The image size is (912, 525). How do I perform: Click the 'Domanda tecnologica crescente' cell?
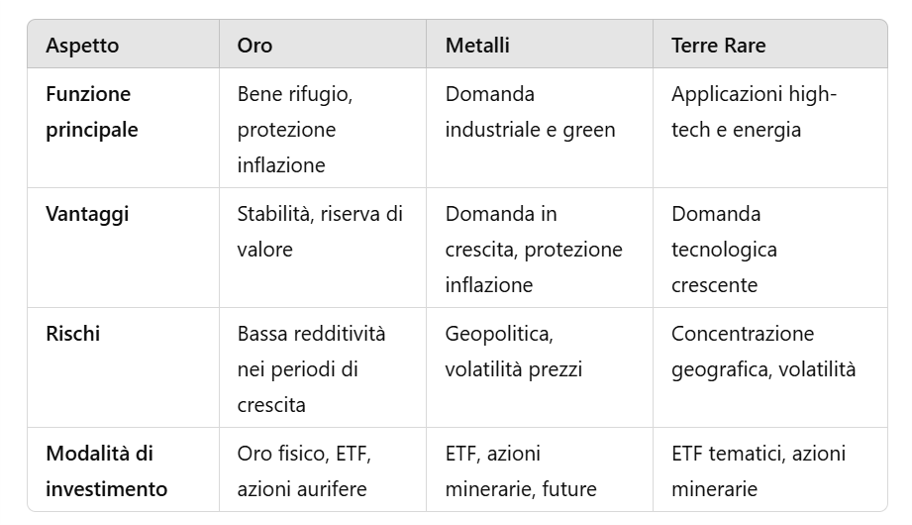pyautogui.click(x=724, y=249)
